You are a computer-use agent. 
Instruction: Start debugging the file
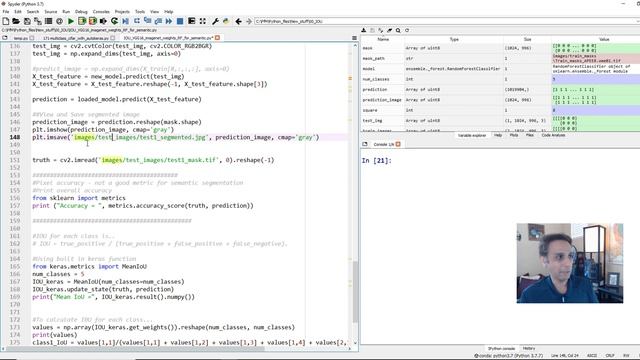[125, 21]
